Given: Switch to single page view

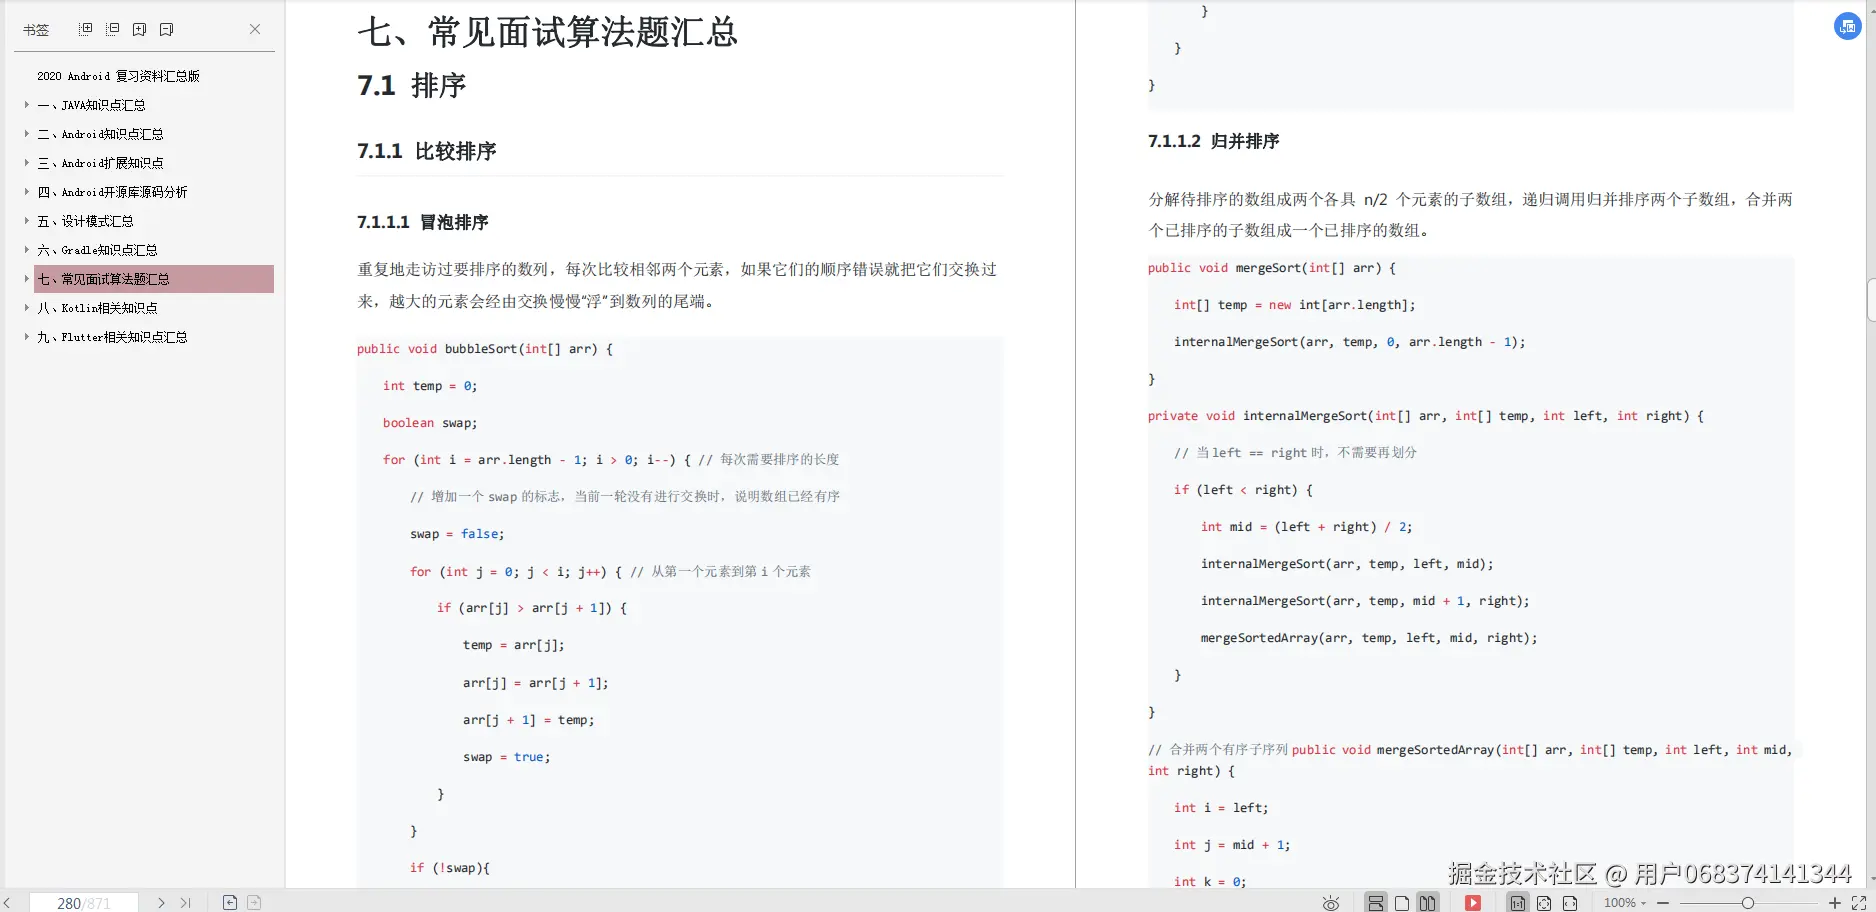Looking at the screenshot, I should [x=1402, y=903].
